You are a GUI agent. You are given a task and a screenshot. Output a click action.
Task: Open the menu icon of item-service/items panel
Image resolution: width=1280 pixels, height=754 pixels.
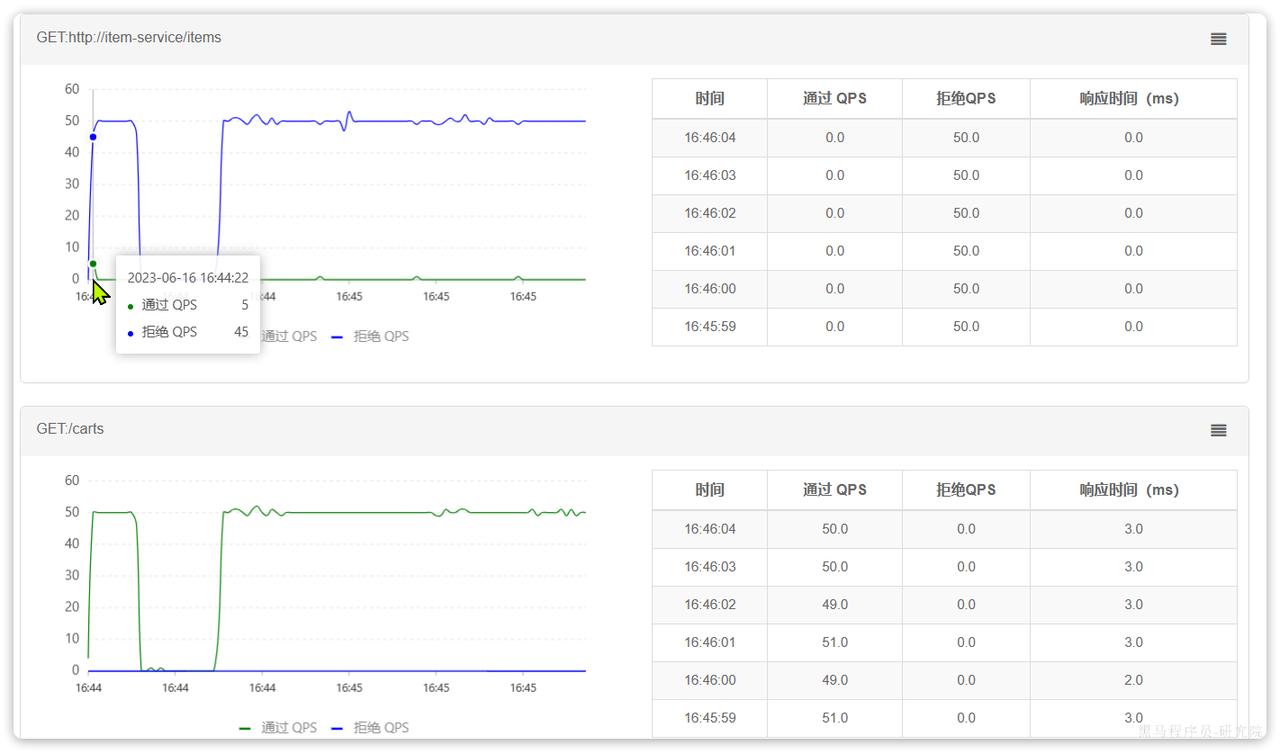pyautogui.click(x=1218, y=39)
